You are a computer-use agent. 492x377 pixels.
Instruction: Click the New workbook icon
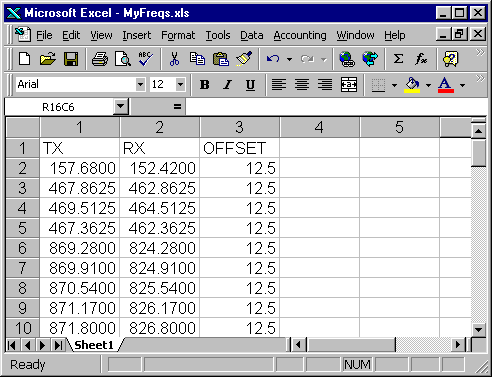[x=24, y=60]
